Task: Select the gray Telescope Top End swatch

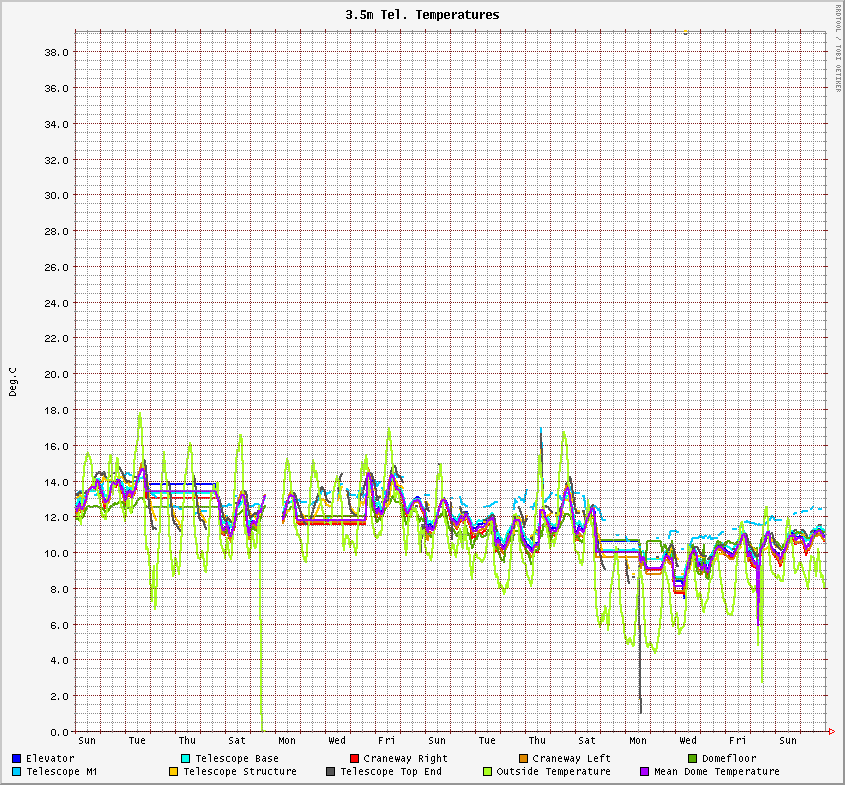Action: [330, 772]
